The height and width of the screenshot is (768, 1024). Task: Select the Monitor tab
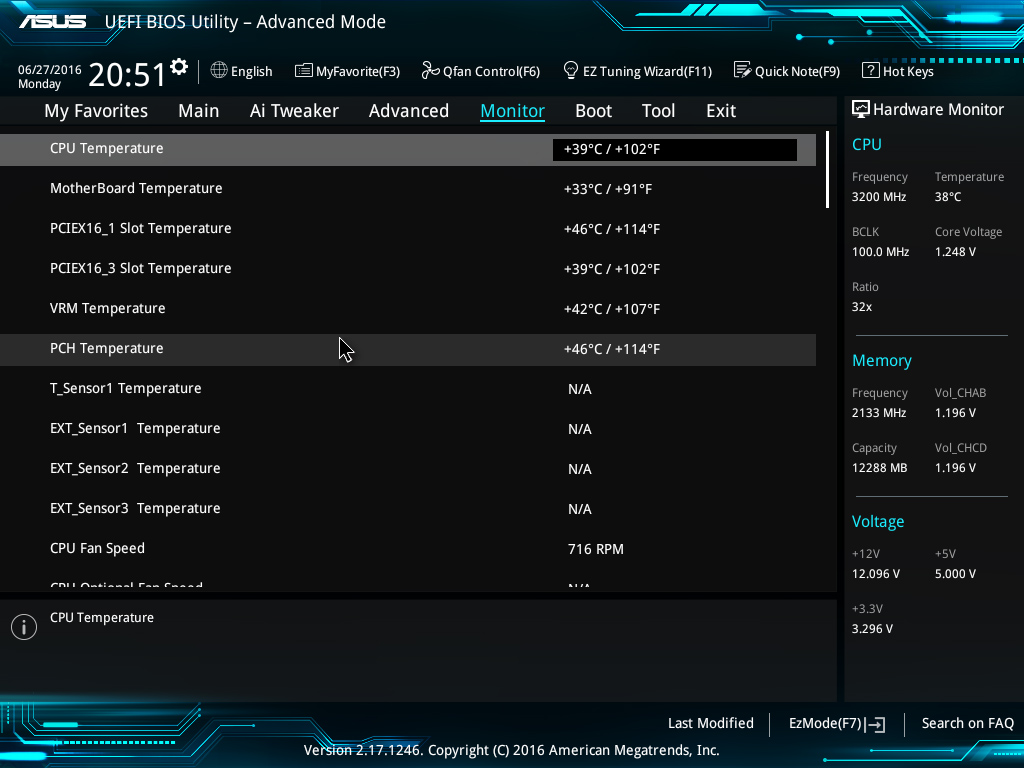[x=513, y=111]
